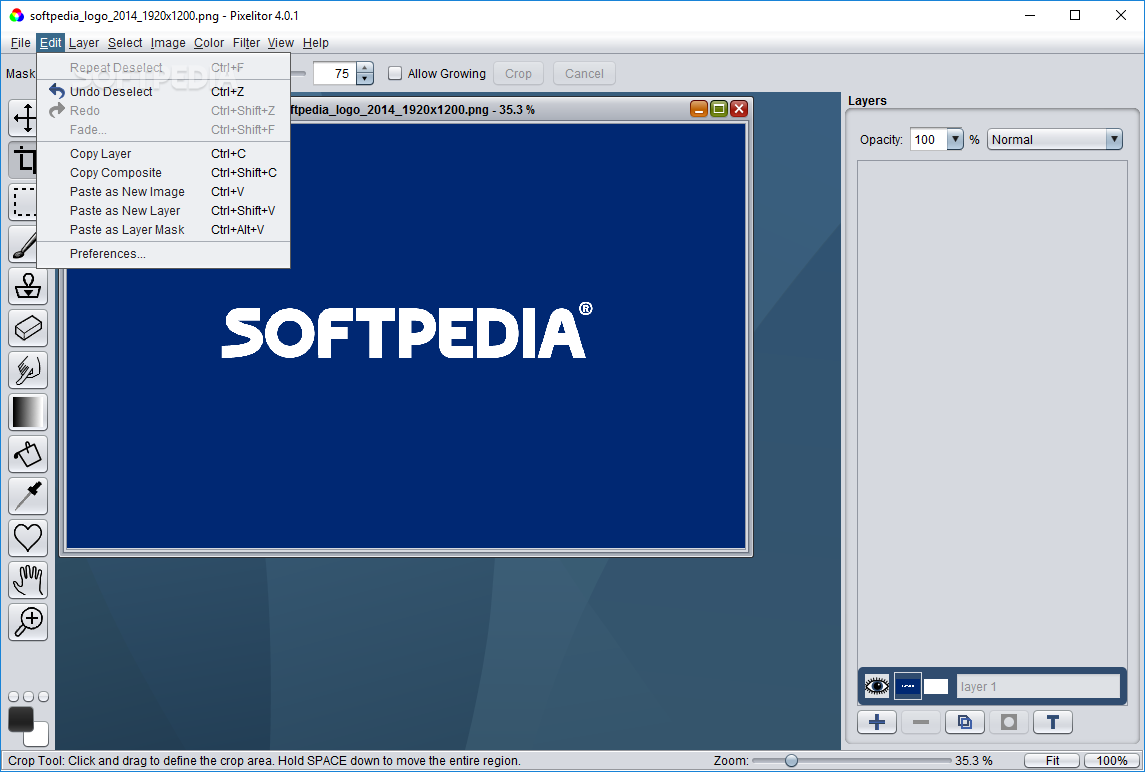Select layer 1 white mask thumbnail
This screenshot has width=1145, height=772.
tap(935, 687)
